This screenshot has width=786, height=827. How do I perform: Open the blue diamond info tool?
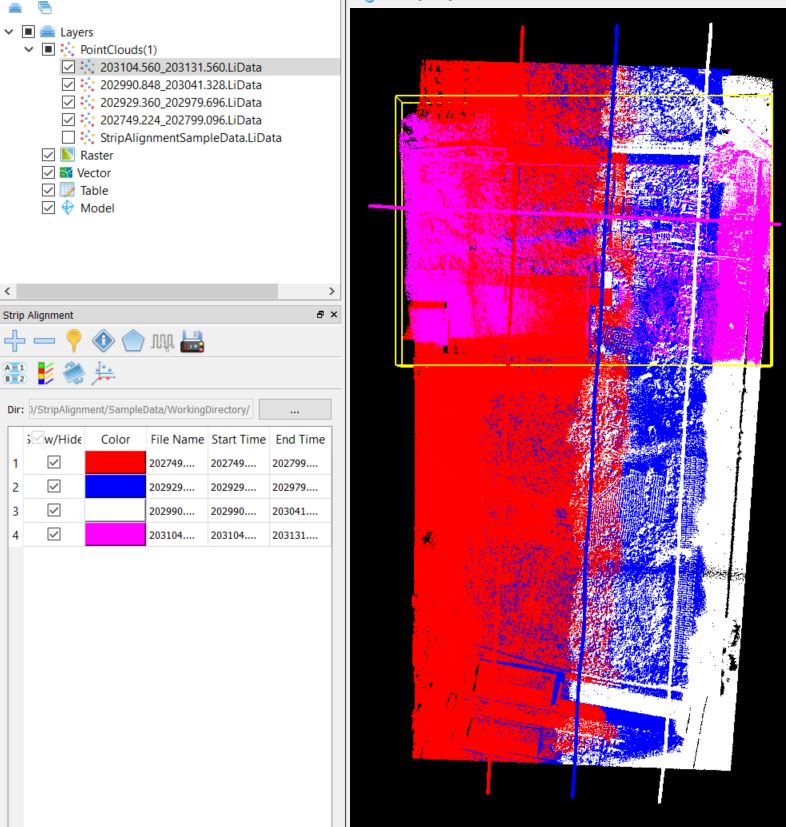[x=103, y=341]
